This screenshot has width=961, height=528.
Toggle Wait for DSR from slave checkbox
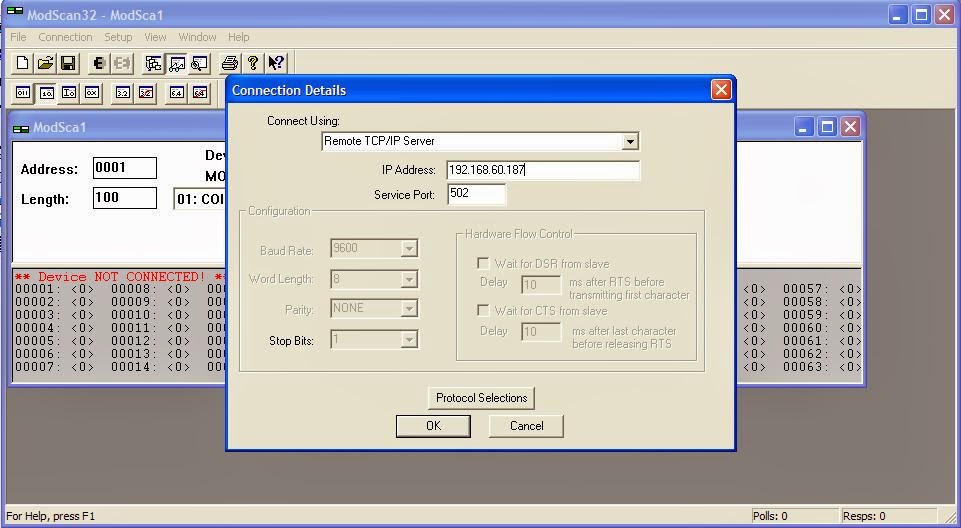[x=483, y=263]
